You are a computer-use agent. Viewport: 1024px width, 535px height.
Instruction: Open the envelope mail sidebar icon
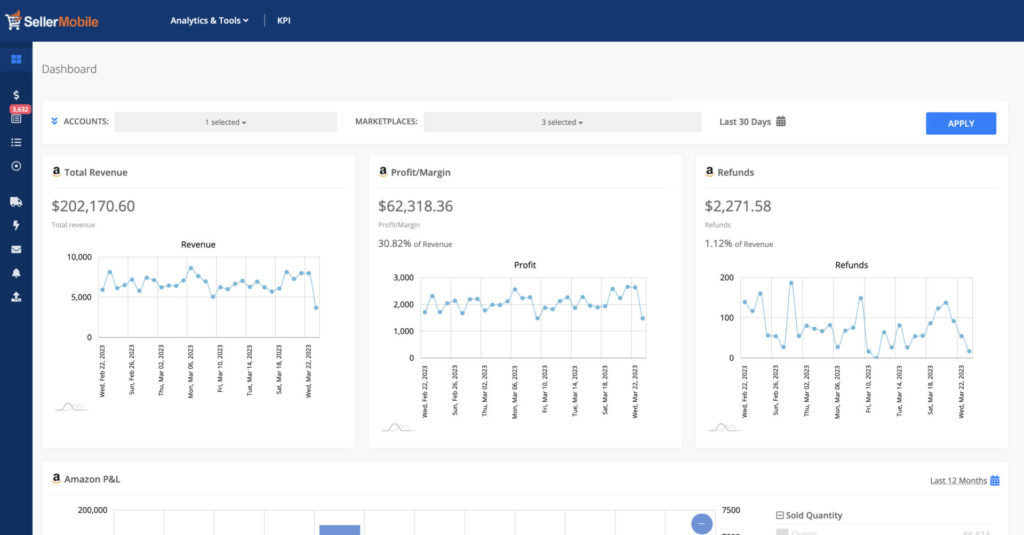point(16,250)
